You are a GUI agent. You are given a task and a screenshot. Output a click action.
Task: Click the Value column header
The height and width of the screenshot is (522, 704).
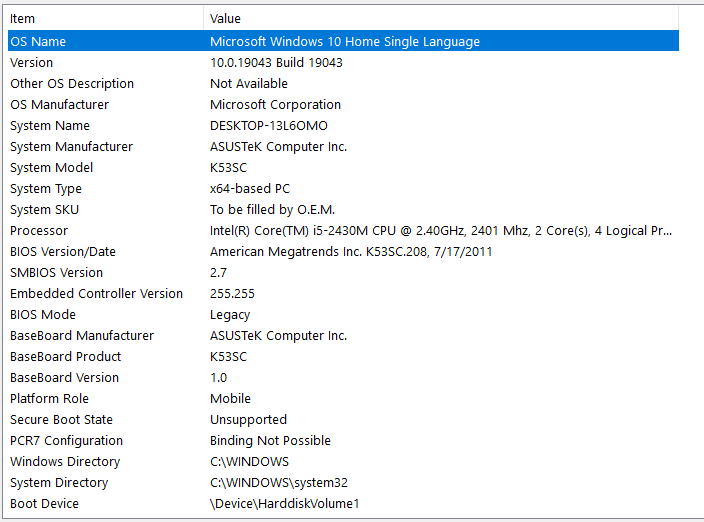tap(441, 18)
